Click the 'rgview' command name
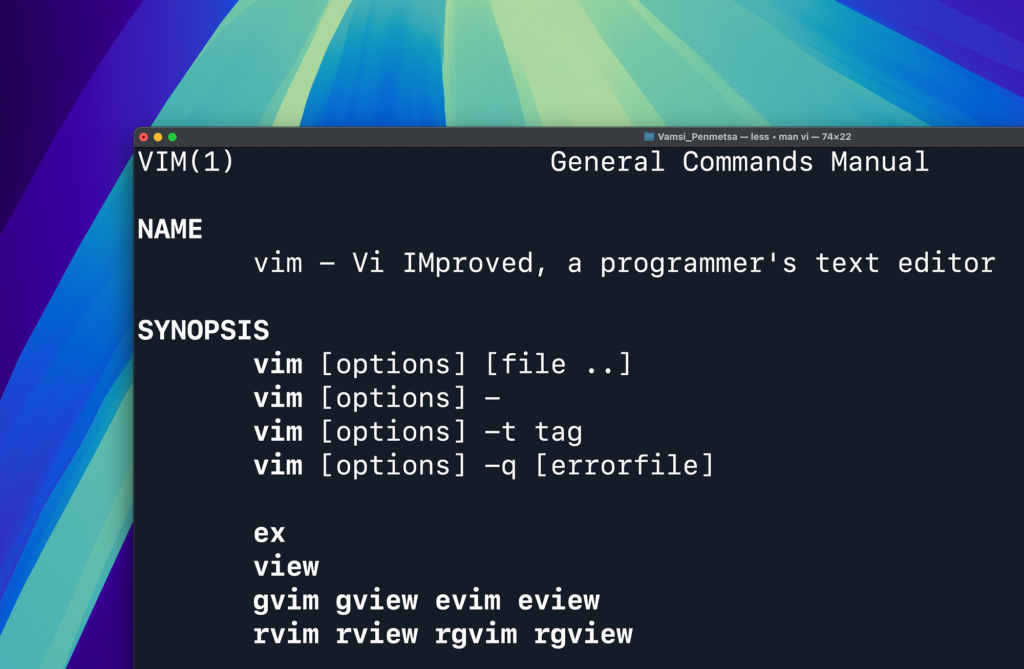 [x=583, y=635]
